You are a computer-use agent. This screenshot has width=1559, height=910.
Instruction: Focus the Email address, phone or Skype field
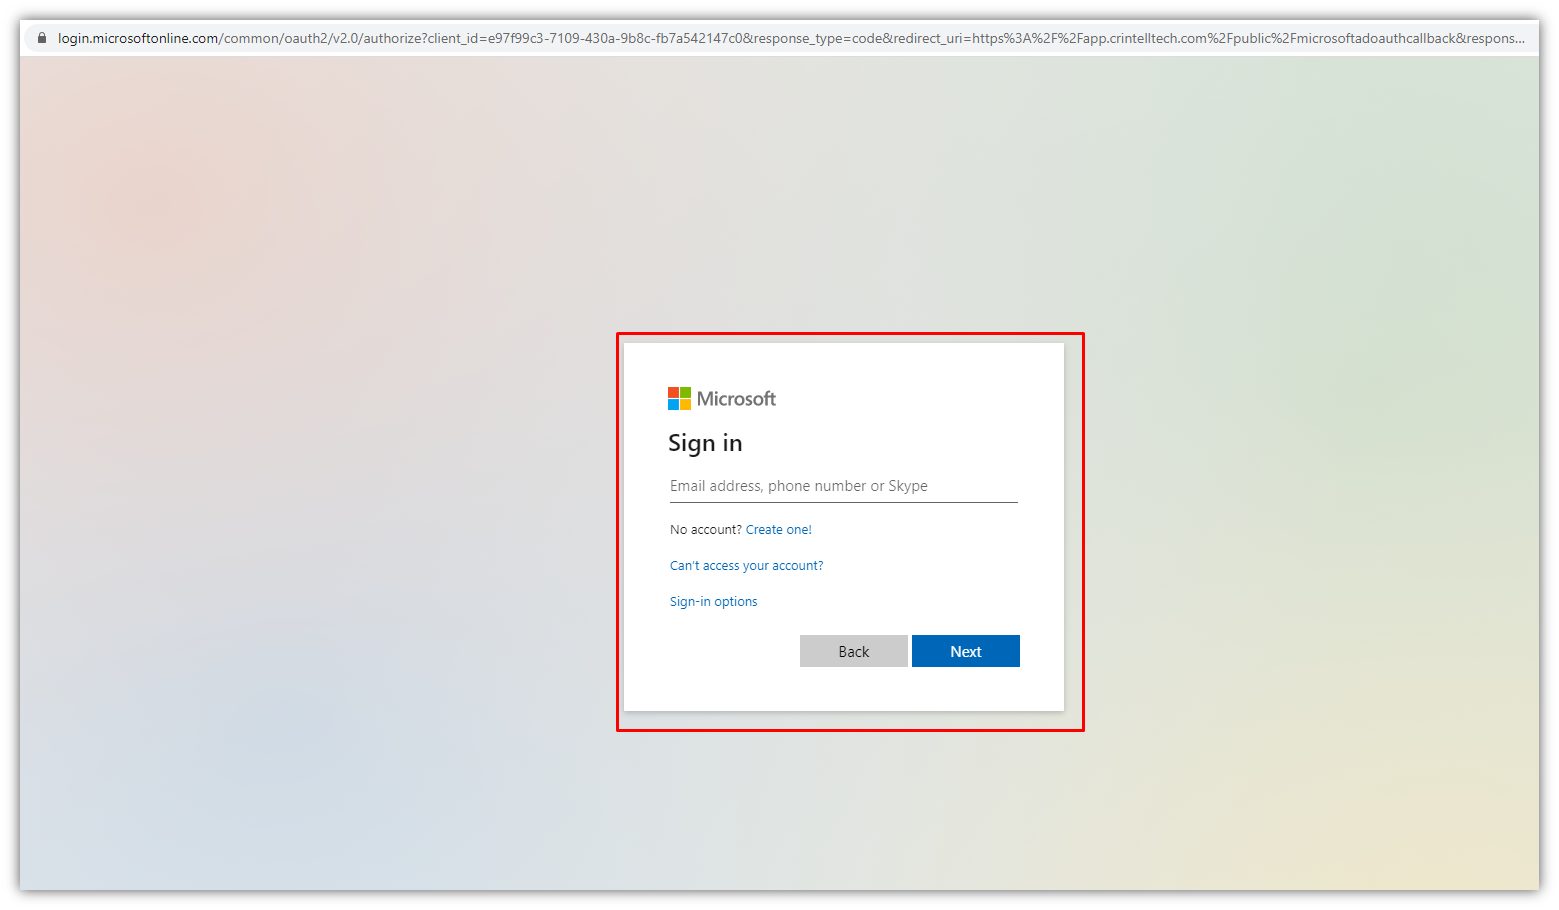point(844,486)
